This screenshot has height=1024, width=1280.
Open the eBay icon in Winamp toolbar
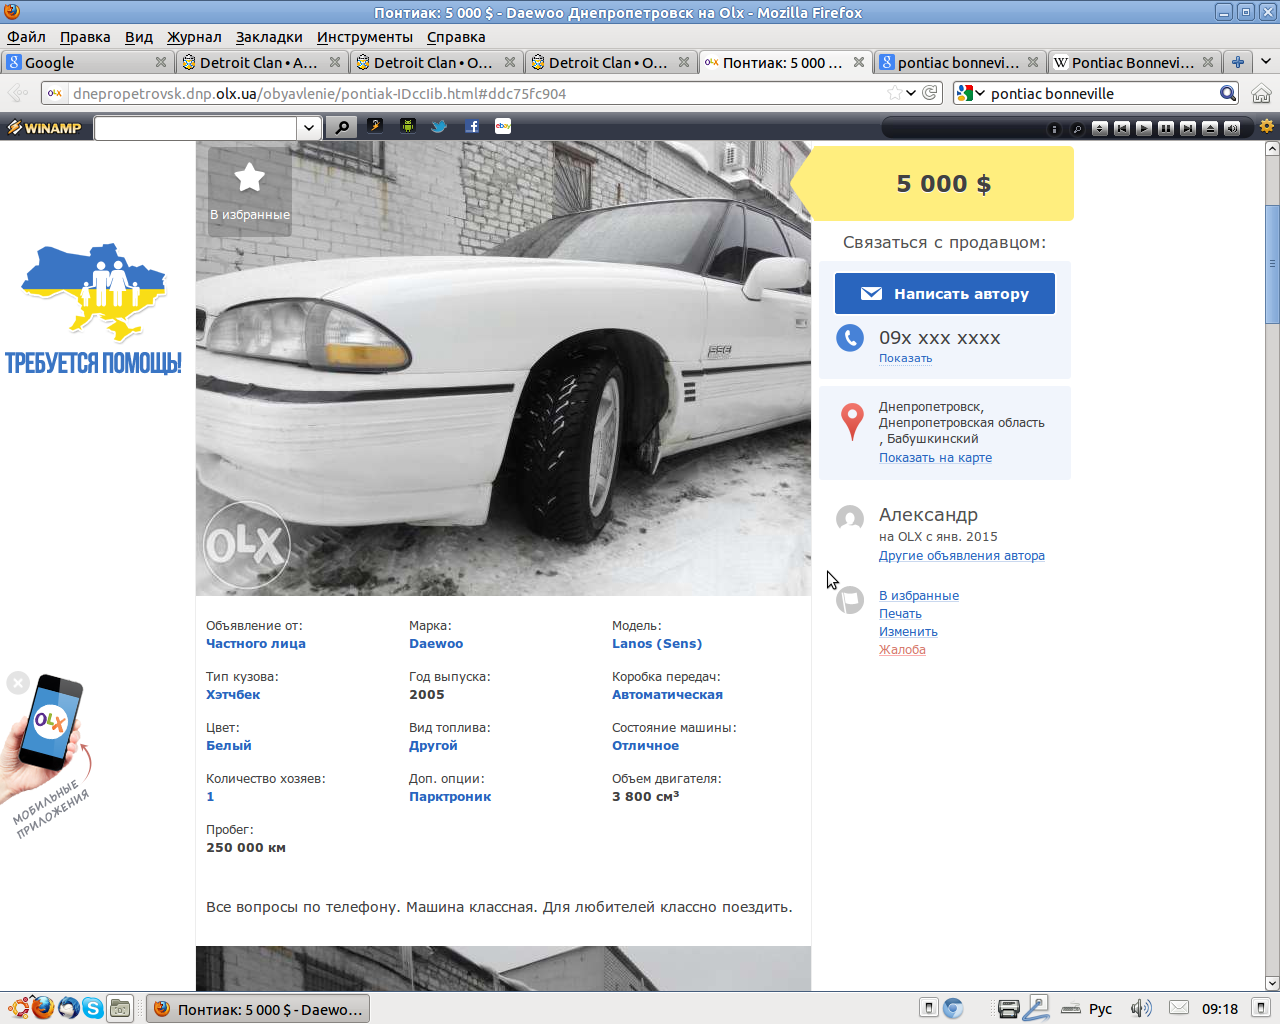click(x=503, y=126)
